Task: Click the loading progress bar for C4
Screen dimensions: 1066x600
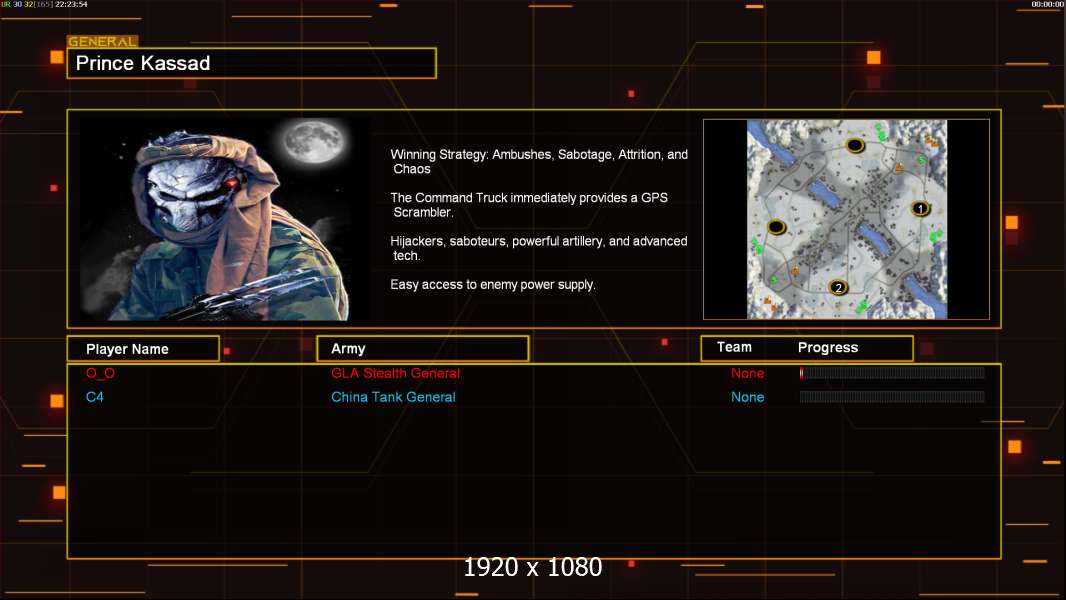Action: click(x=892, y=396)
